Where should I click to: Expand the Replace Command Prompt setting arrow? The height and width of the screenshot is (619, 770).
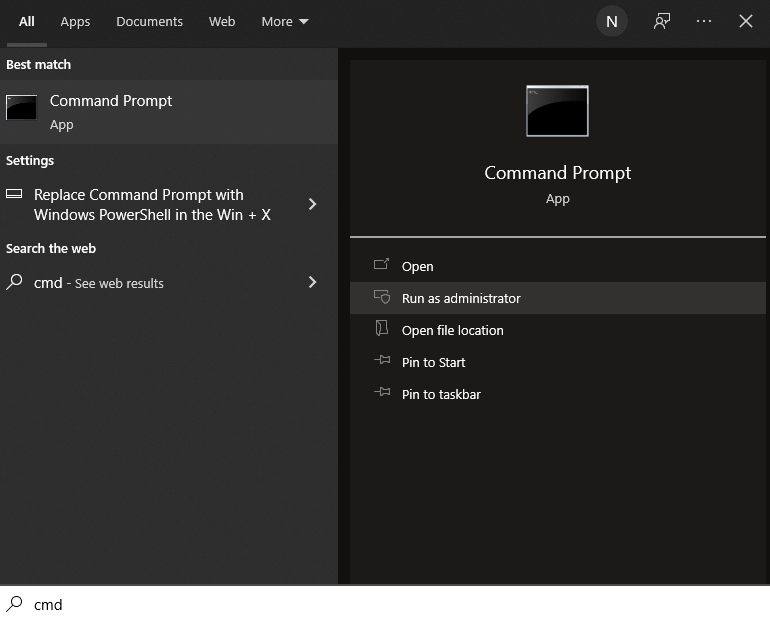[x=312, y=204]
